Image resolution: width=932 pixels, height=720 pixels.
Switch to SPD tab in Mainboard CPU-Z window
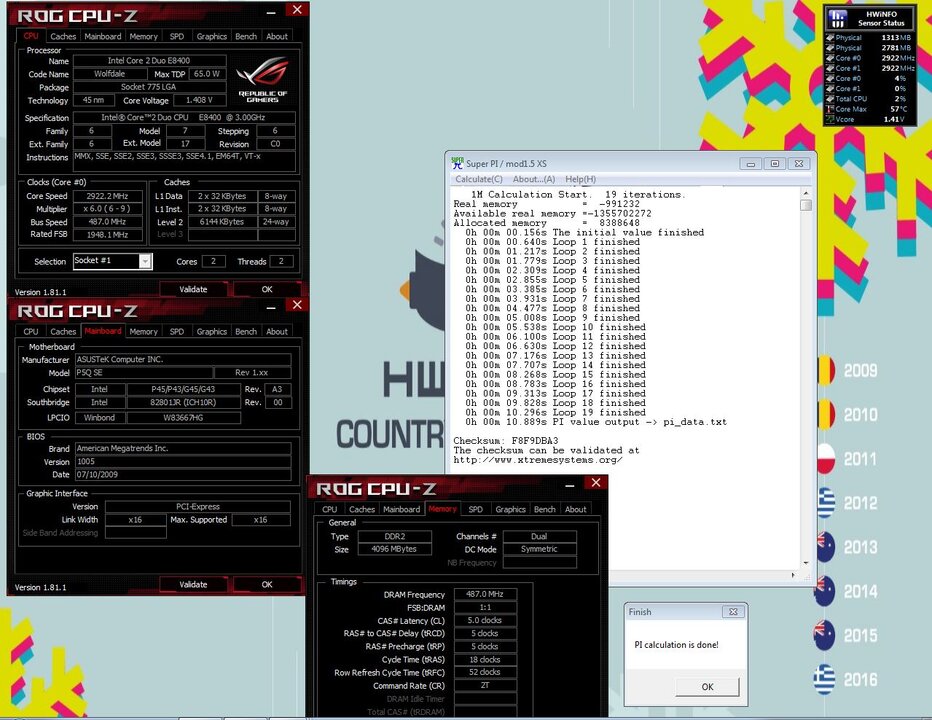click(x=177, y=332)
